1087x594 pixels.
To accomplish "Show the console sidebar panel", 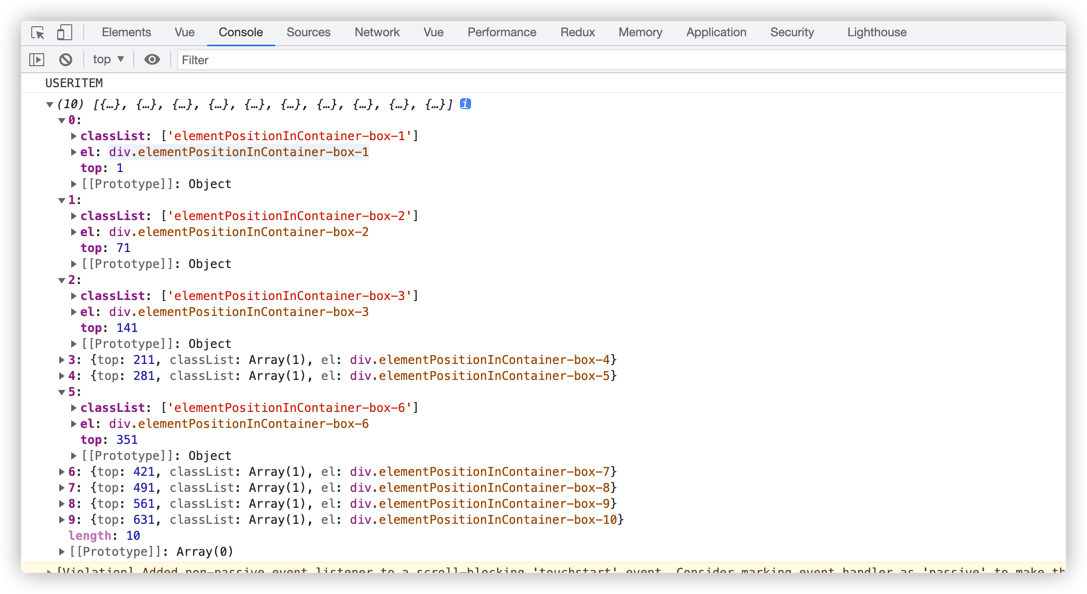I will [x=37, y=60].
